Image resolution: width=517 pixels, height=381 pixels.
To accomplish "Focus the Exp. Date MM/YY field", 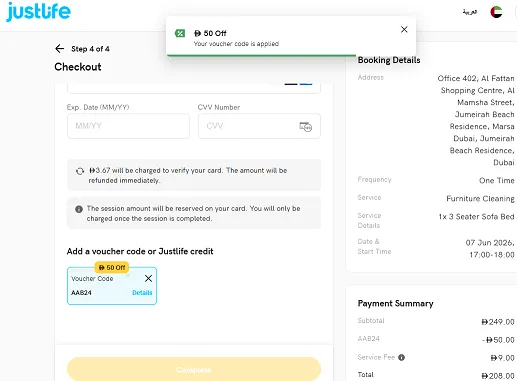I will (x=128, y=126).
